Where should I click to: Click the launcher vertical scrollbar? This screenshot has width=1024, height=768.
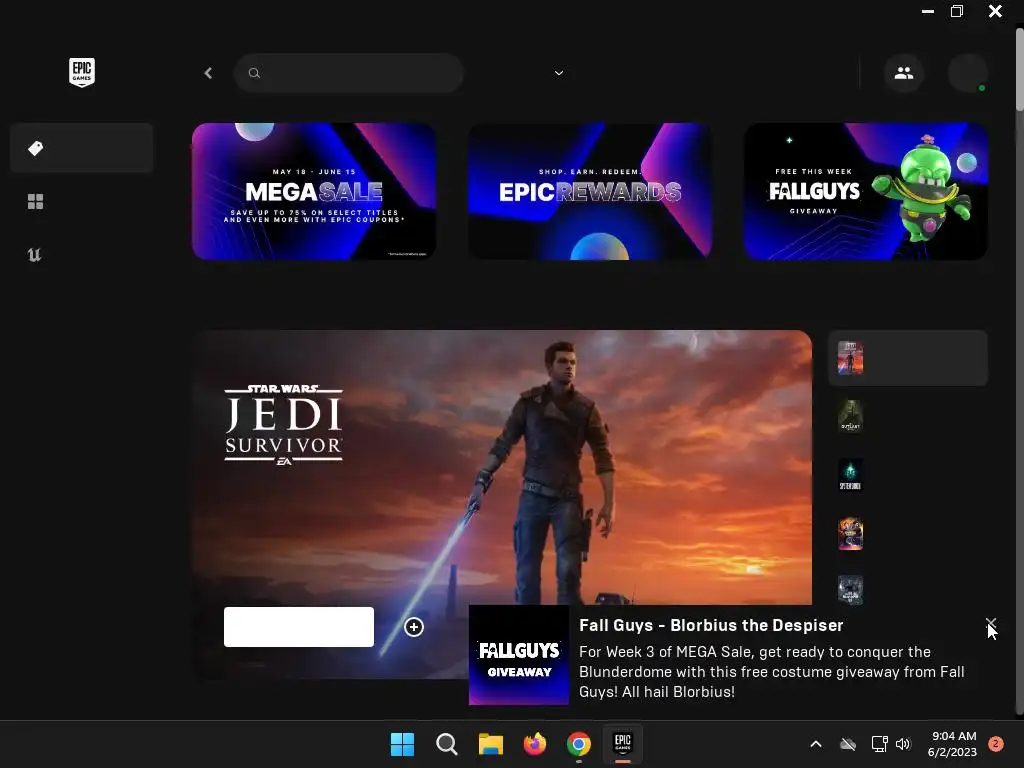[x=1019, y=67]
